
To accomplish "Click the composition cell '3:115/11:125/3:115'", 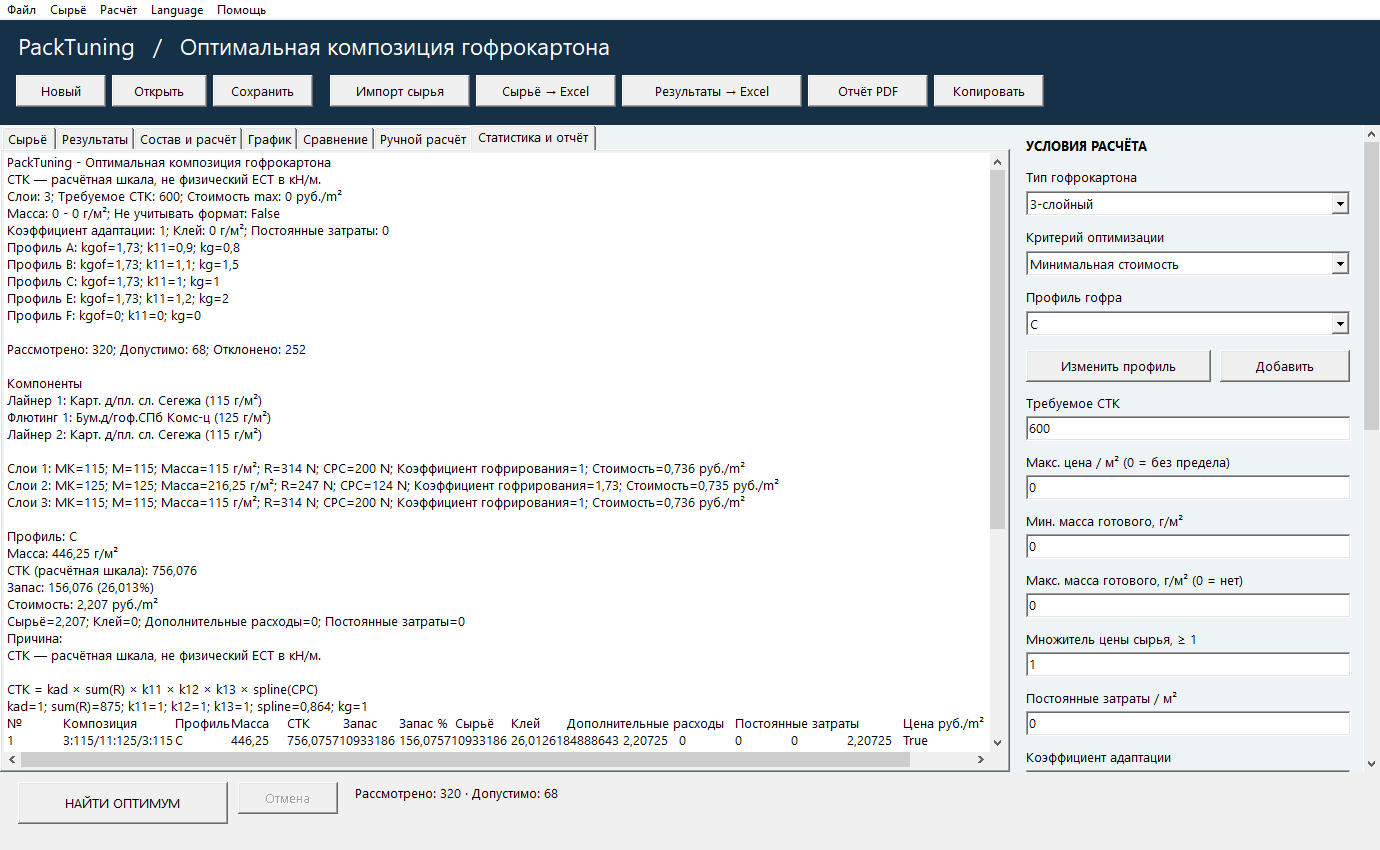I will 118,741.
